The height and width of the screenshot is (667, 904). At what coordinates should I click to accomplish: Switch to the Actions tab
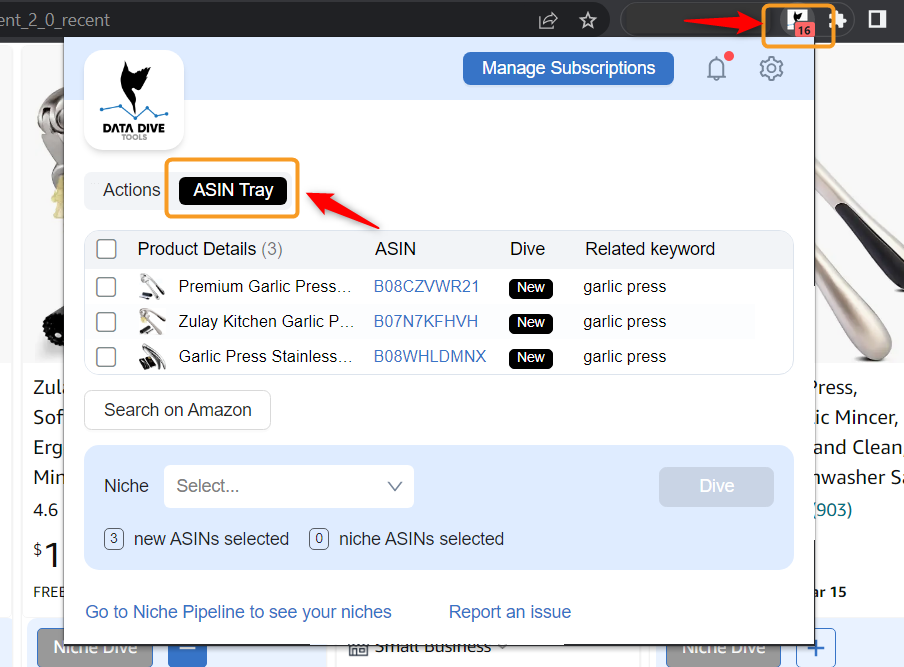coord(131,190)
